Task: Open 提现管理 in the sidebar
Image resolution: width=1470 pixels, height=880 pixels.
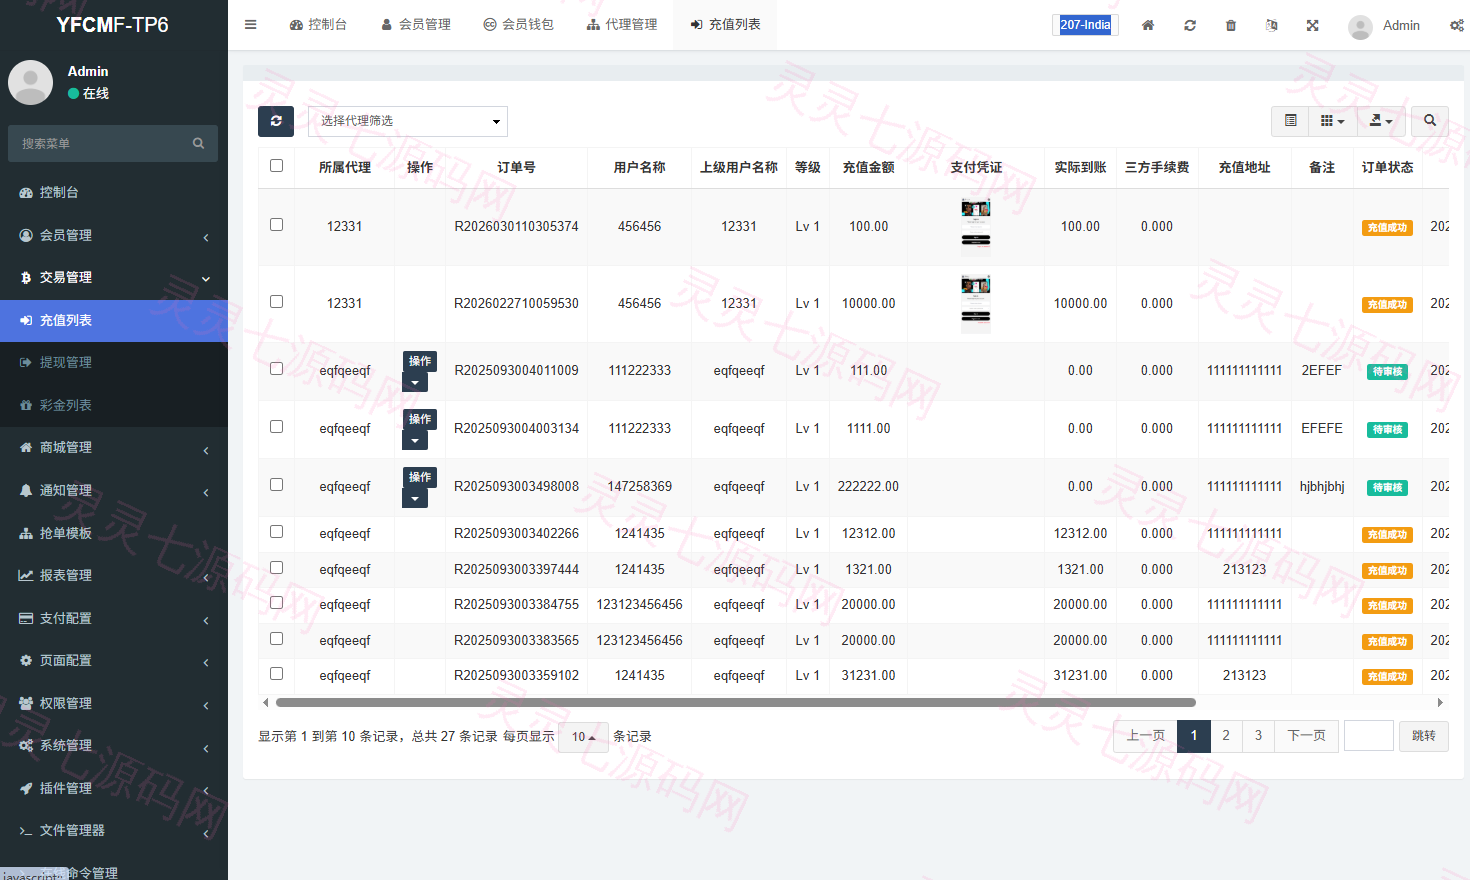Action: coord(114,362)
